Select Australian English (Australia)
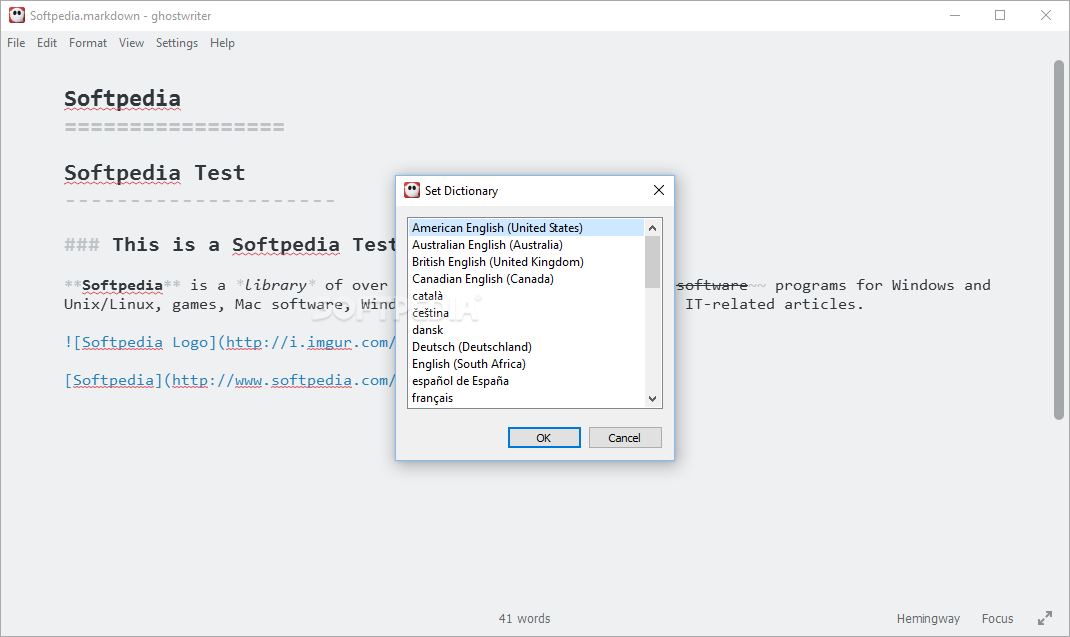Viewport: 1070px width, 637px height. pyautogui.click(x=526, y=245)
